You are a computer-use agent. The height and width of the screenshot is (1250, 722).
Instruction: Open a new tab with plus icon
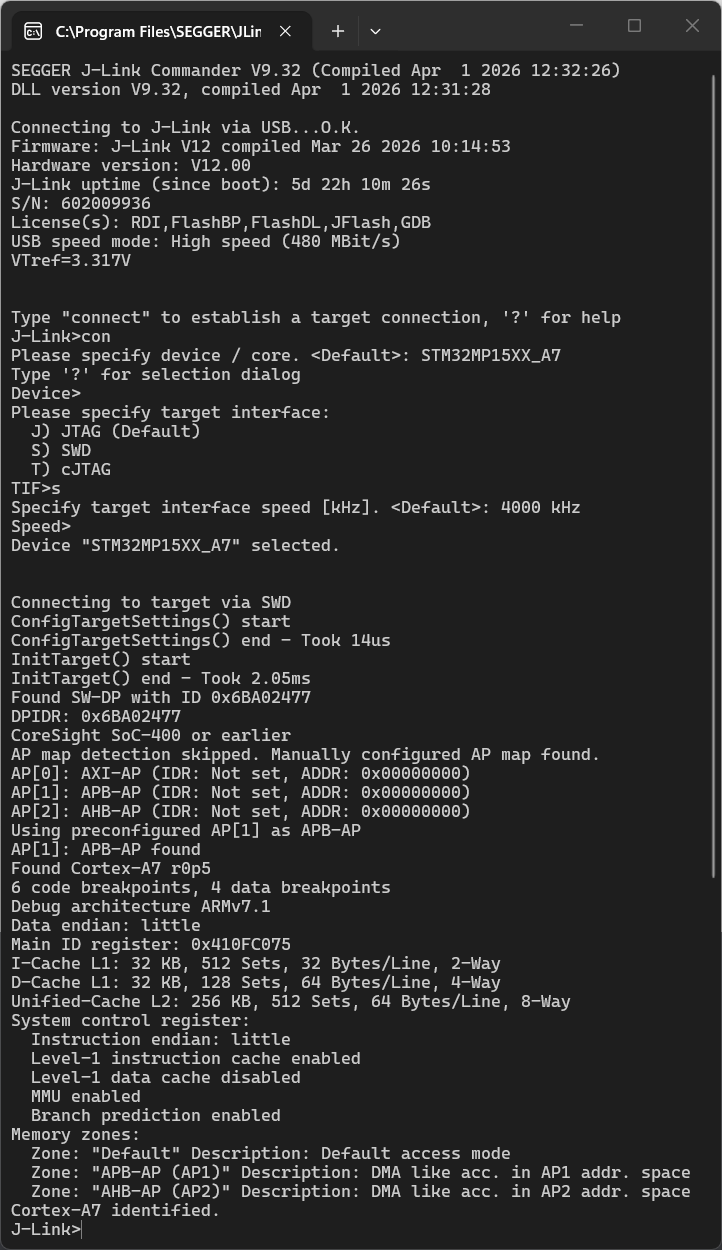(338, 31)
